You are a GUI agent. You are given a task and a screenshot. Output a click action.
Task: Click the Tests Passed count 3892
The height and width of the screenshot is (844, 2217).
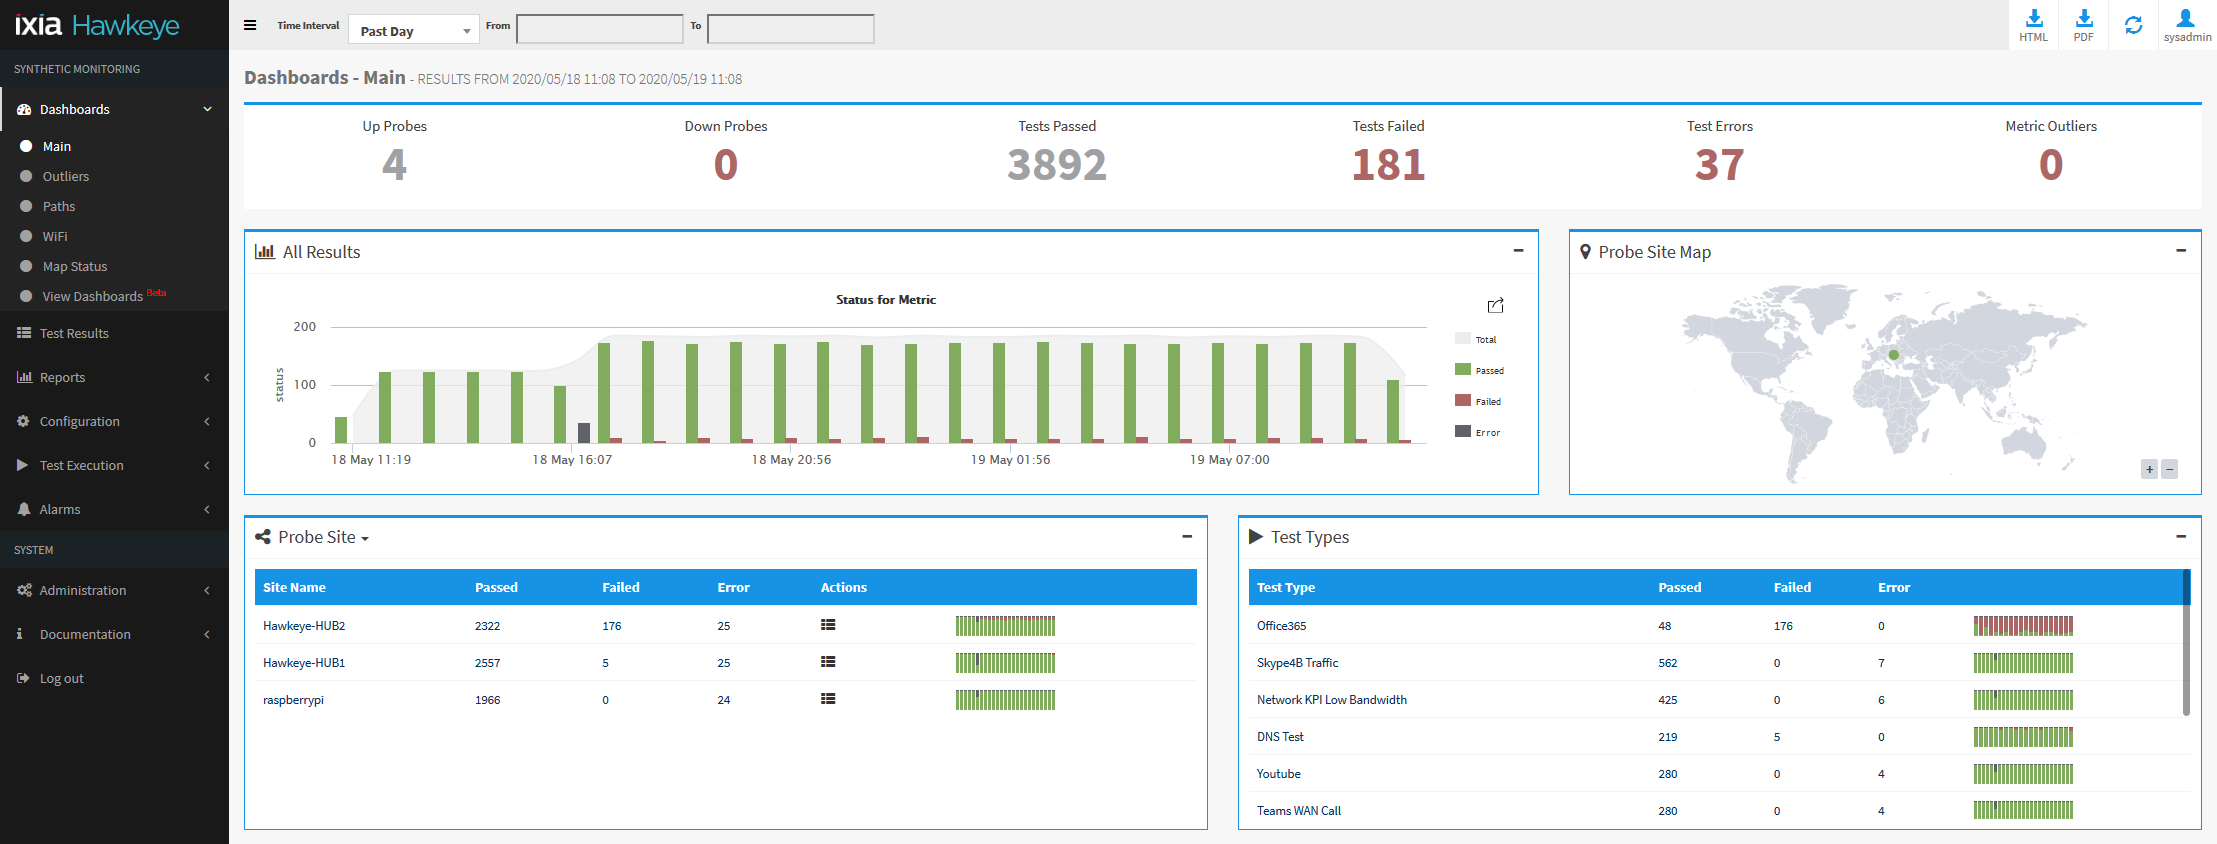1057,165
